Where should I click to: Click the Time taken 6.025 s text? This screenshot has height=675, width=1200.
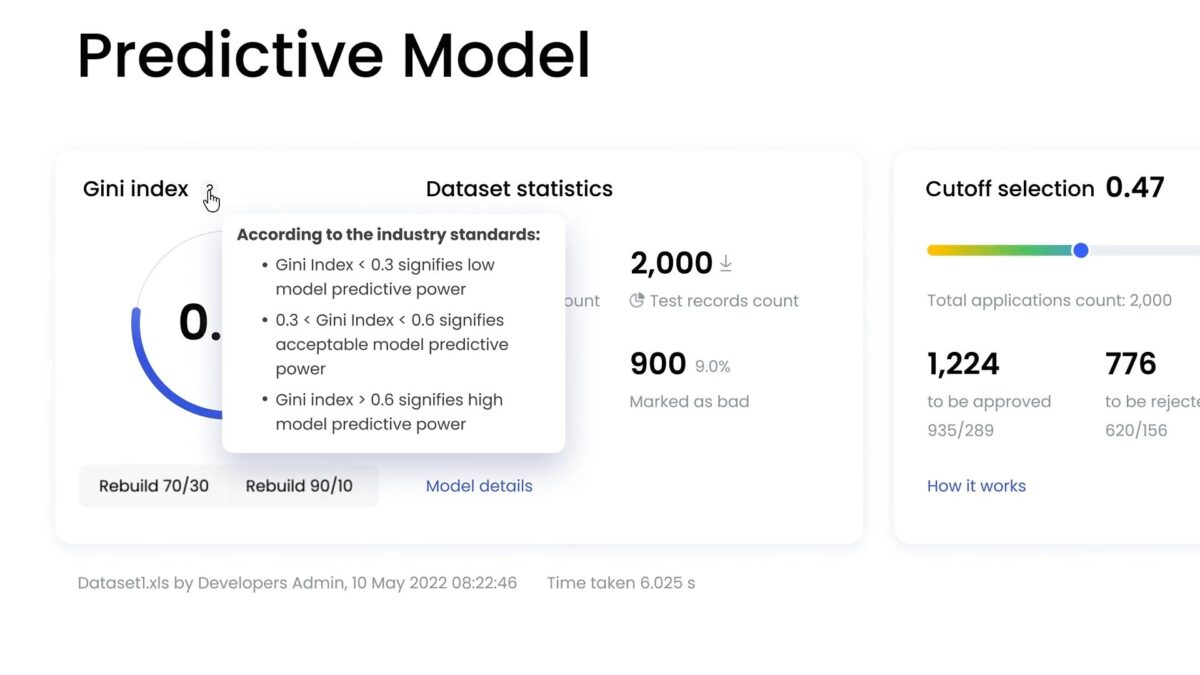coord(621,582)
